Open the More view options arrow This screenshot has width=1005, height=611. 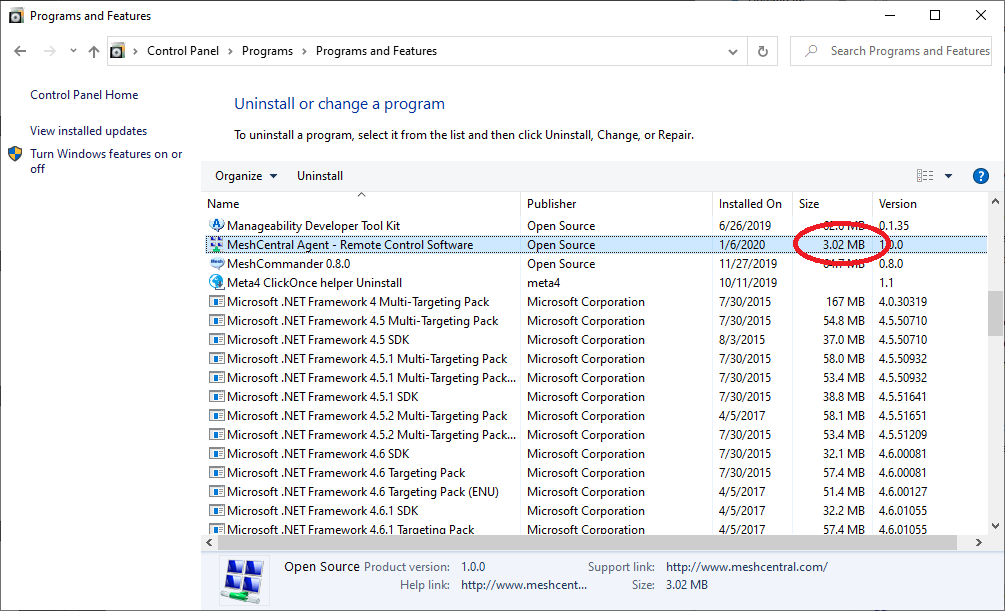click(x=949, y=176)
